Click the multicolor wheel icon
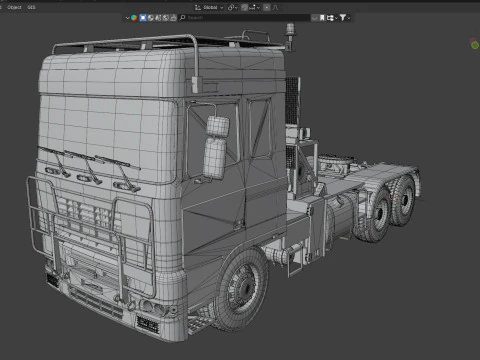The height and width of the screenshot is (360, 480). point(134,18)
